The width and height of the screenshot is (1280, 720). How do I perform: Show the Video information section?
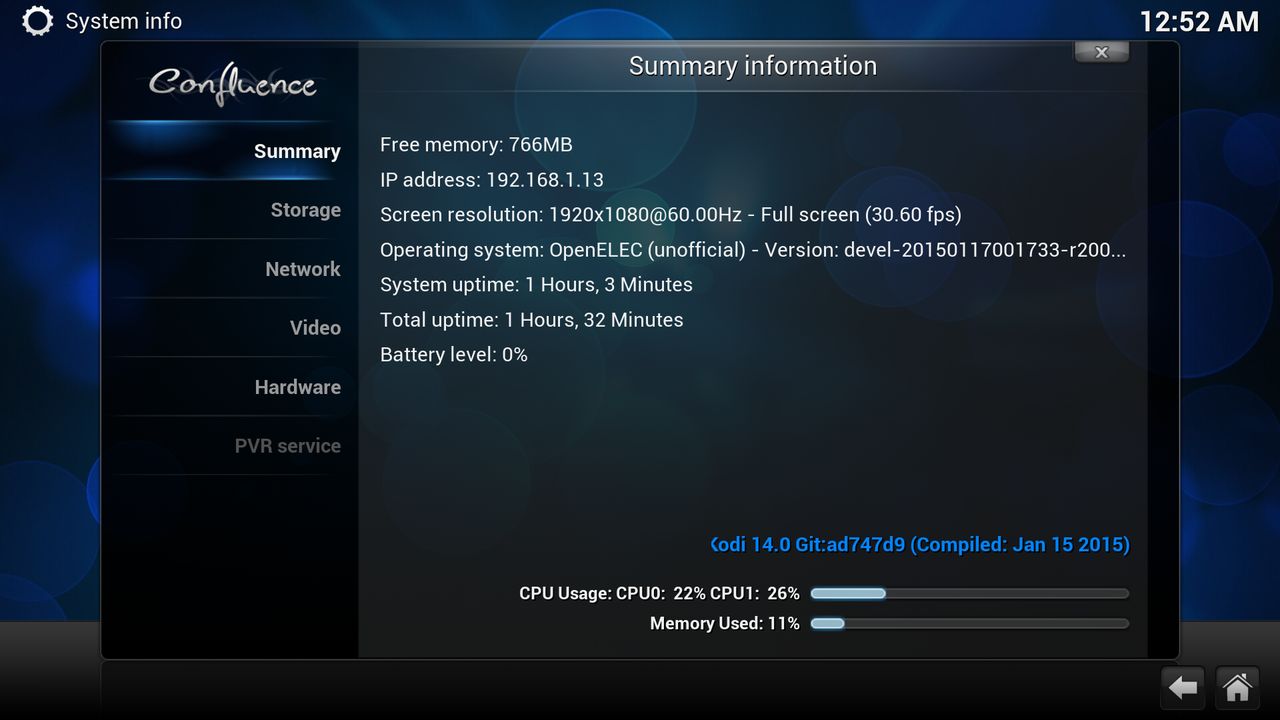(315, 328)
